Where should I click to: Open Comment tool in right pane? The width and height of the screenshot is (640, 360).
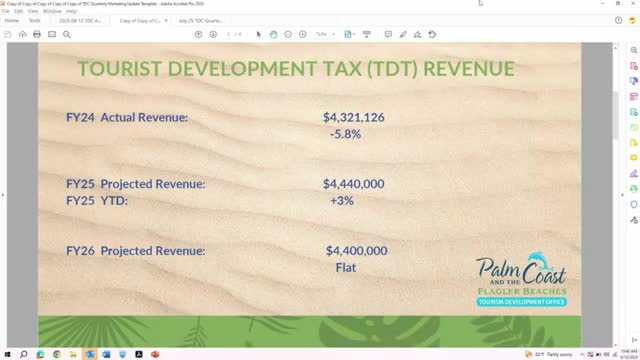634,158
